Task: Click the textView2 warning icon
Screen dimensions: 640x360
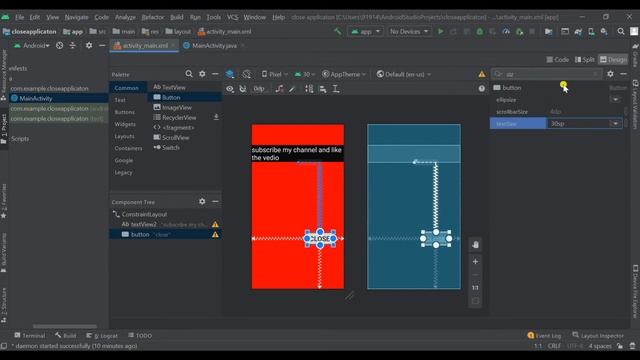Action: pyautogui.click(x=215, y=224)
